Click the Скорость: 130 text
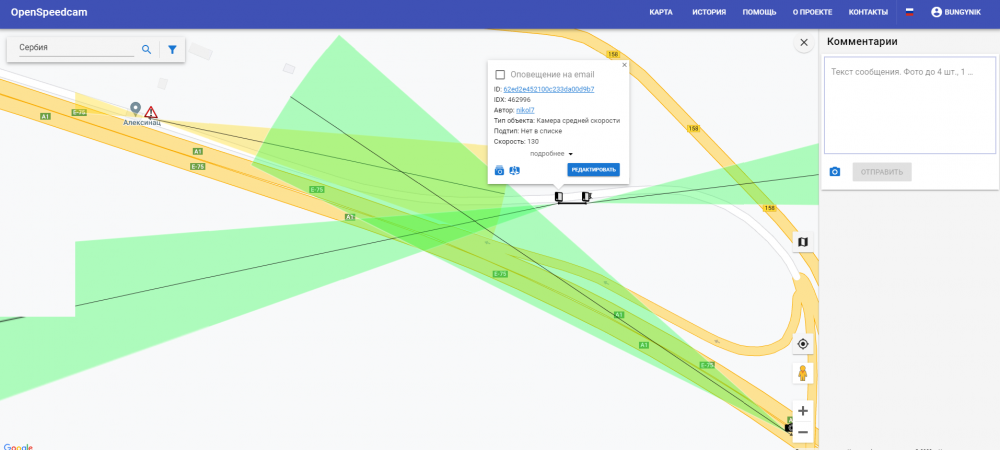 coord(516,142)
